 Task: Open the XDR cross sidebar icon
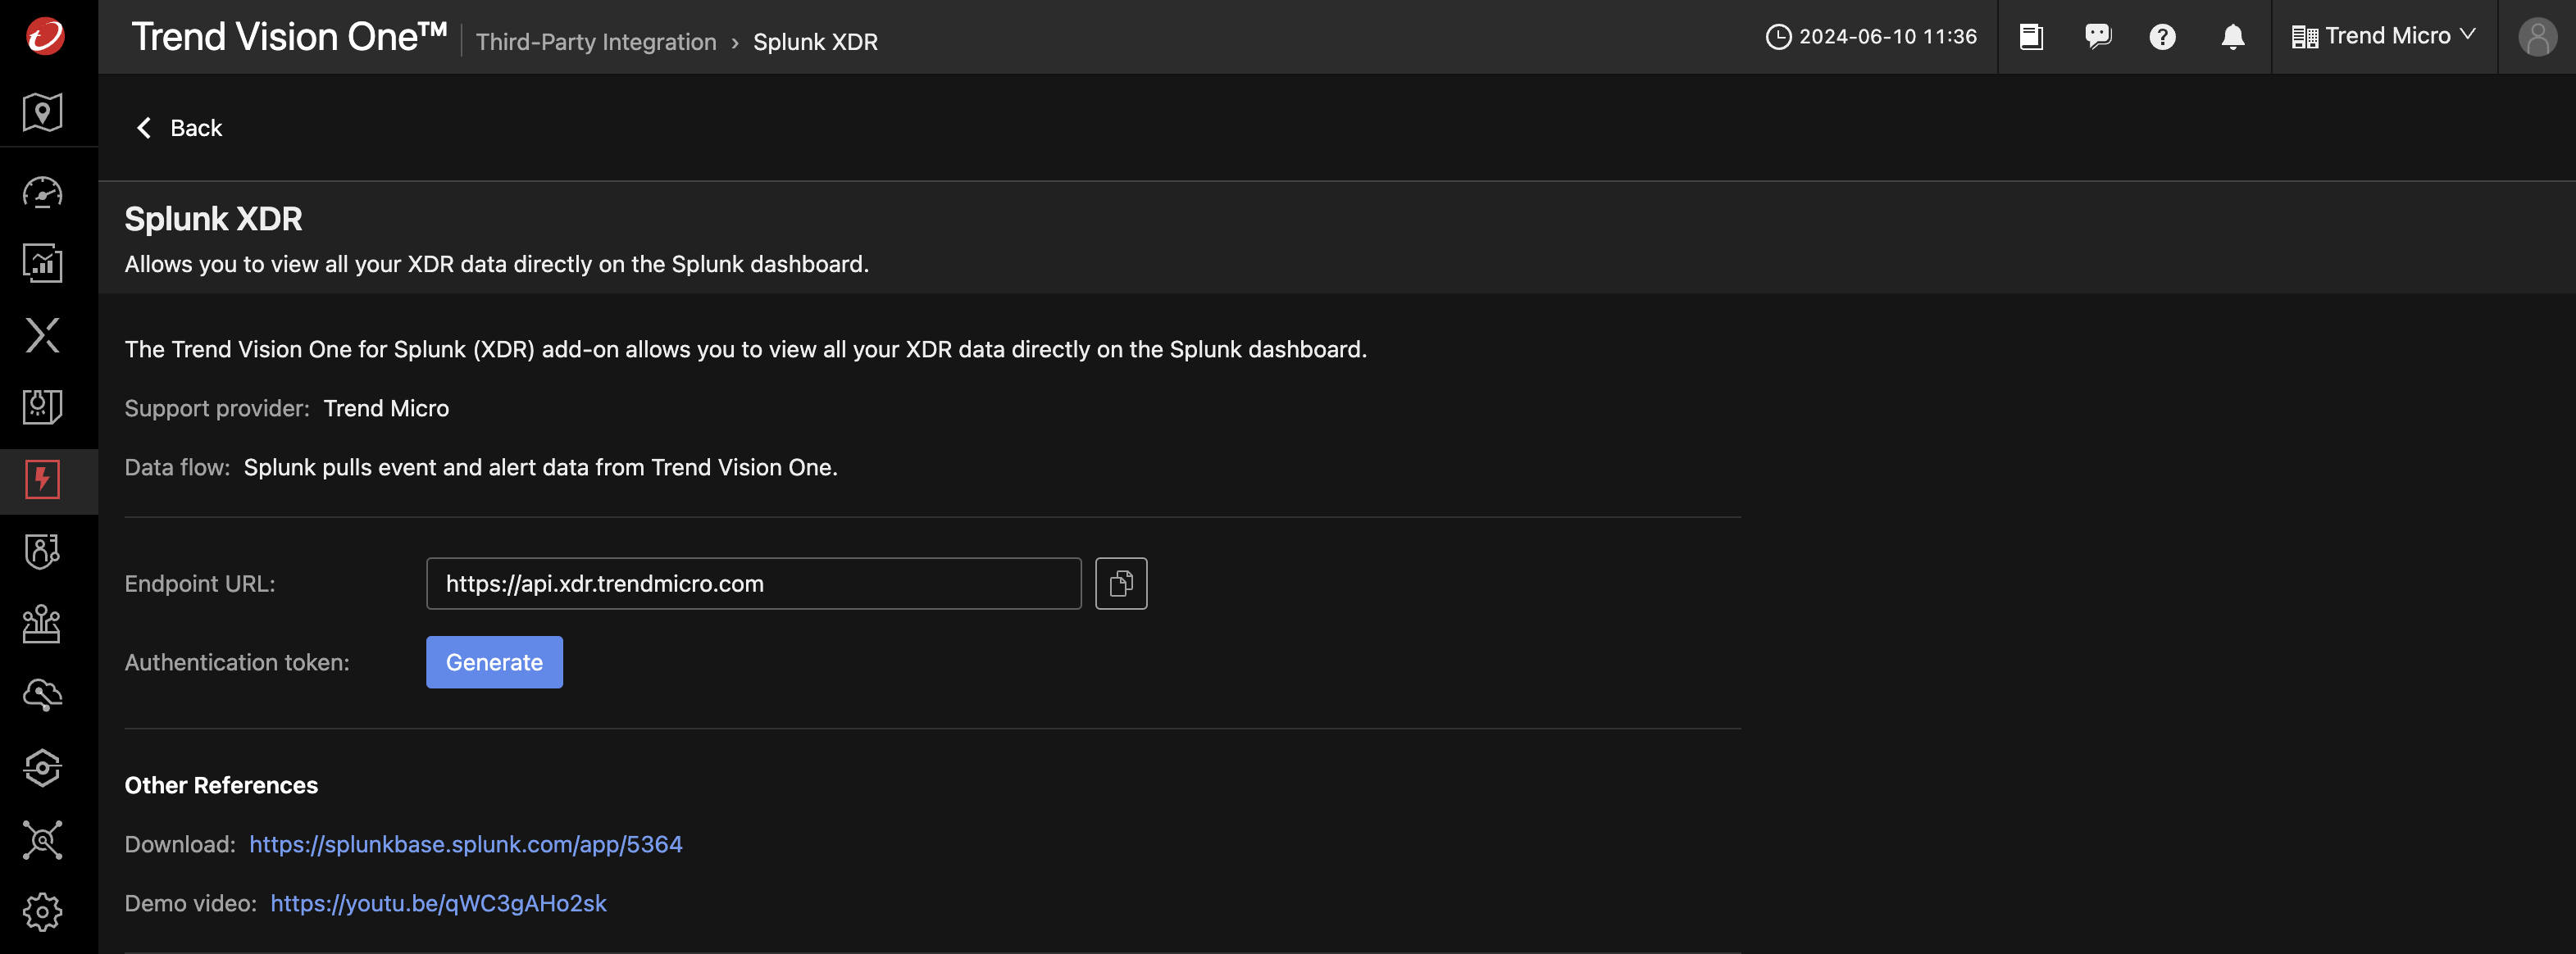coord(42,335)
